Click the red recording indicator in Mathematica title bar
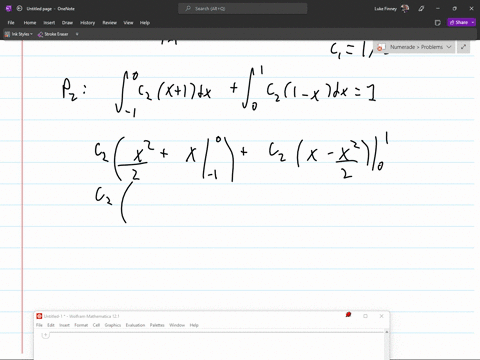The image size is (480, 360). [348, 315]
